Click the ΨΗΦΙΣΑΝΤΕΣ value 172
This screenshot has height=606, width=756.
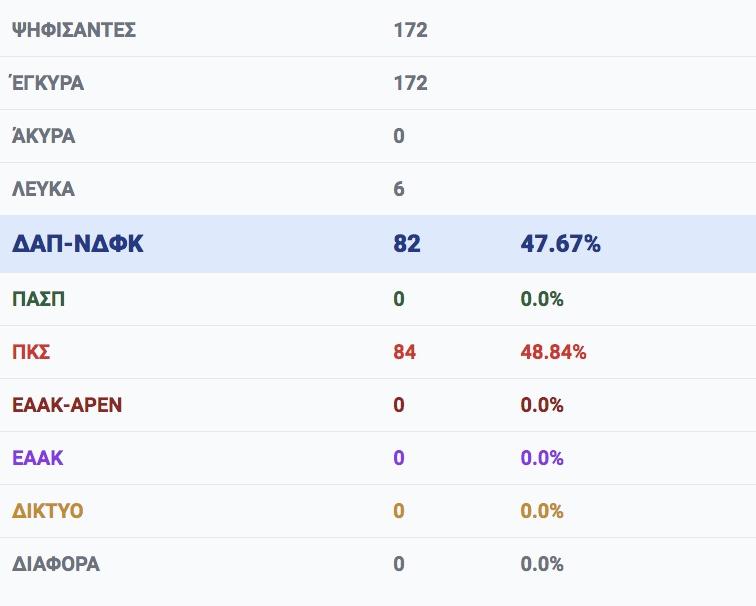point(411,30)
